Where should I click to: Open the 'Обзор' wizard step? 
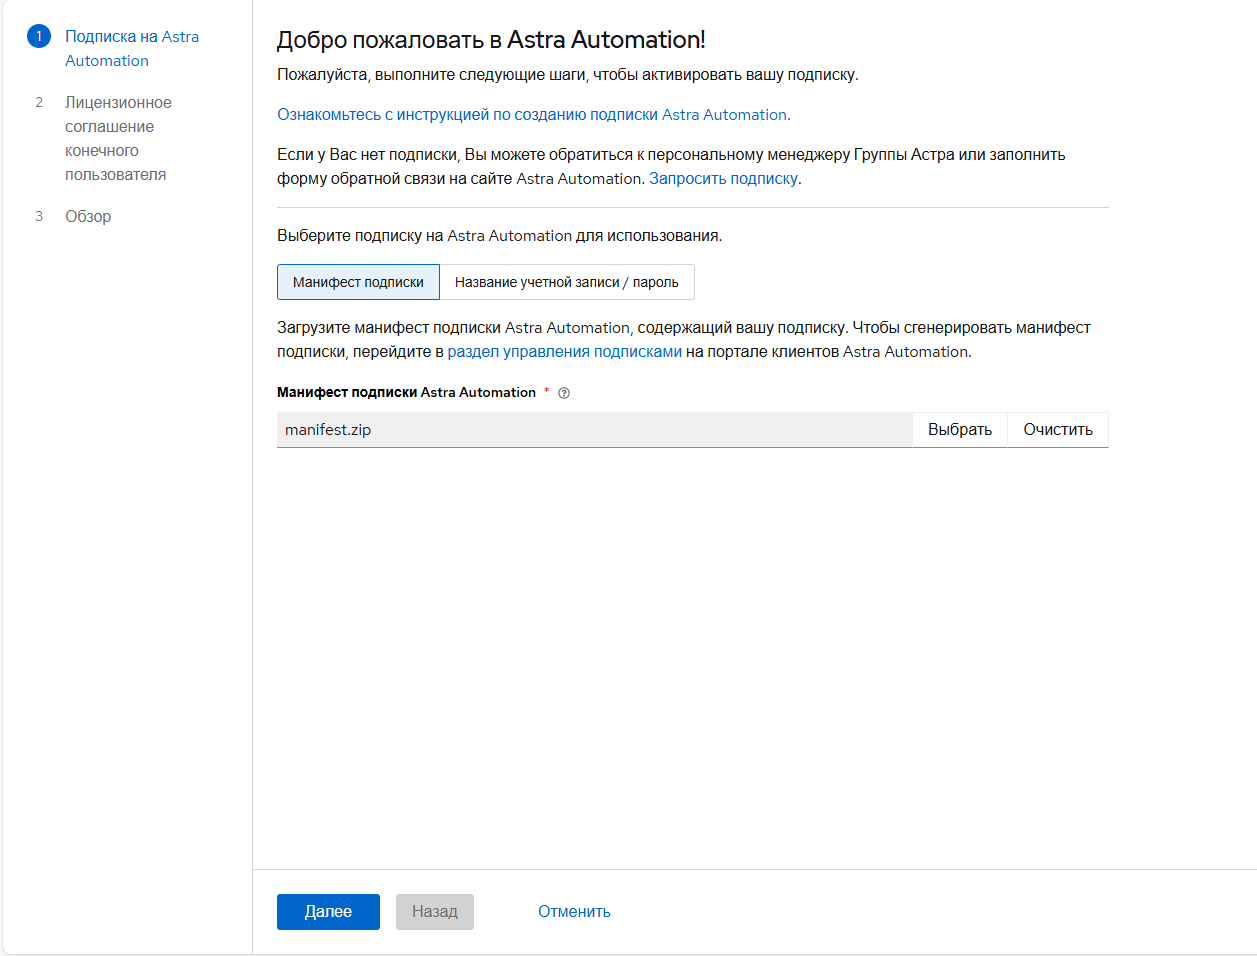[x=88, y=217]
